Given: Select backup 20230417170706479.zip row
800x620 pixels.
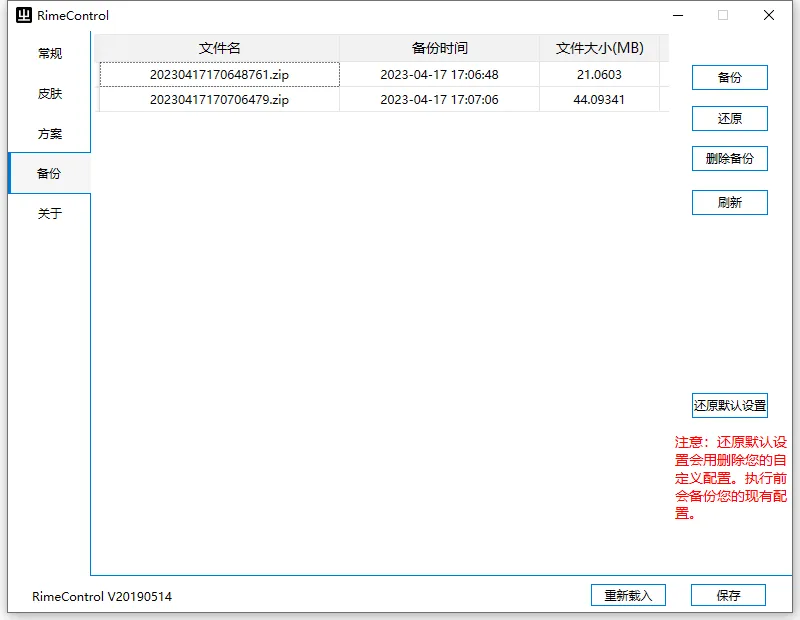Looking at the screenshot, I should pos(219,100).
